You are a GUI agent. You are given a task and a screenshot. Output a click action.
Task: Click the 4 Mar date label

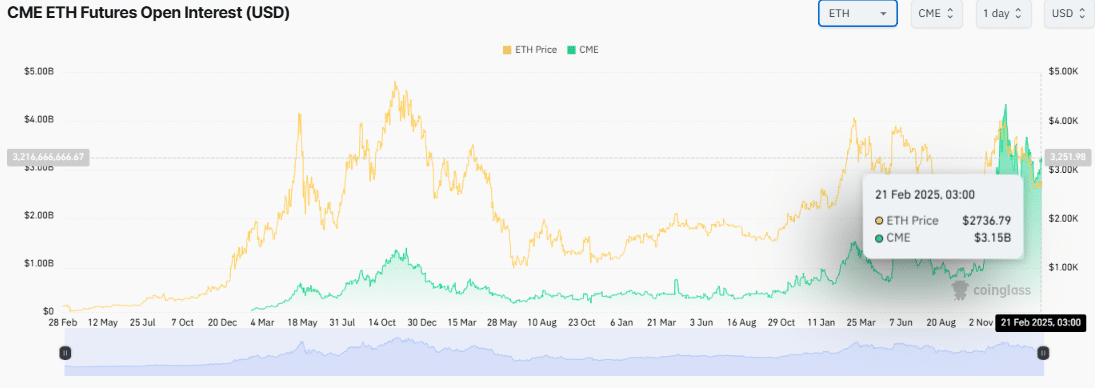click(262, 322)
